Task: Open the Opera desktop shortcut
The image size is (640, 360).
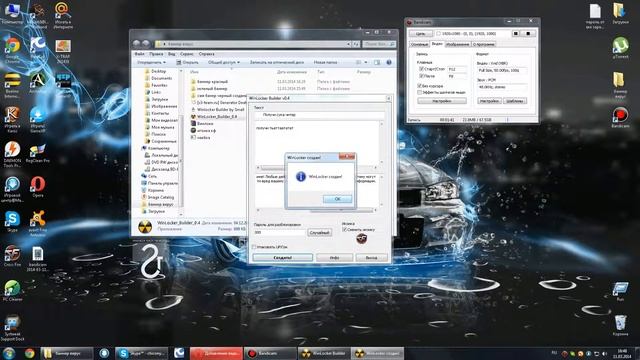Action: coord(38,186)
